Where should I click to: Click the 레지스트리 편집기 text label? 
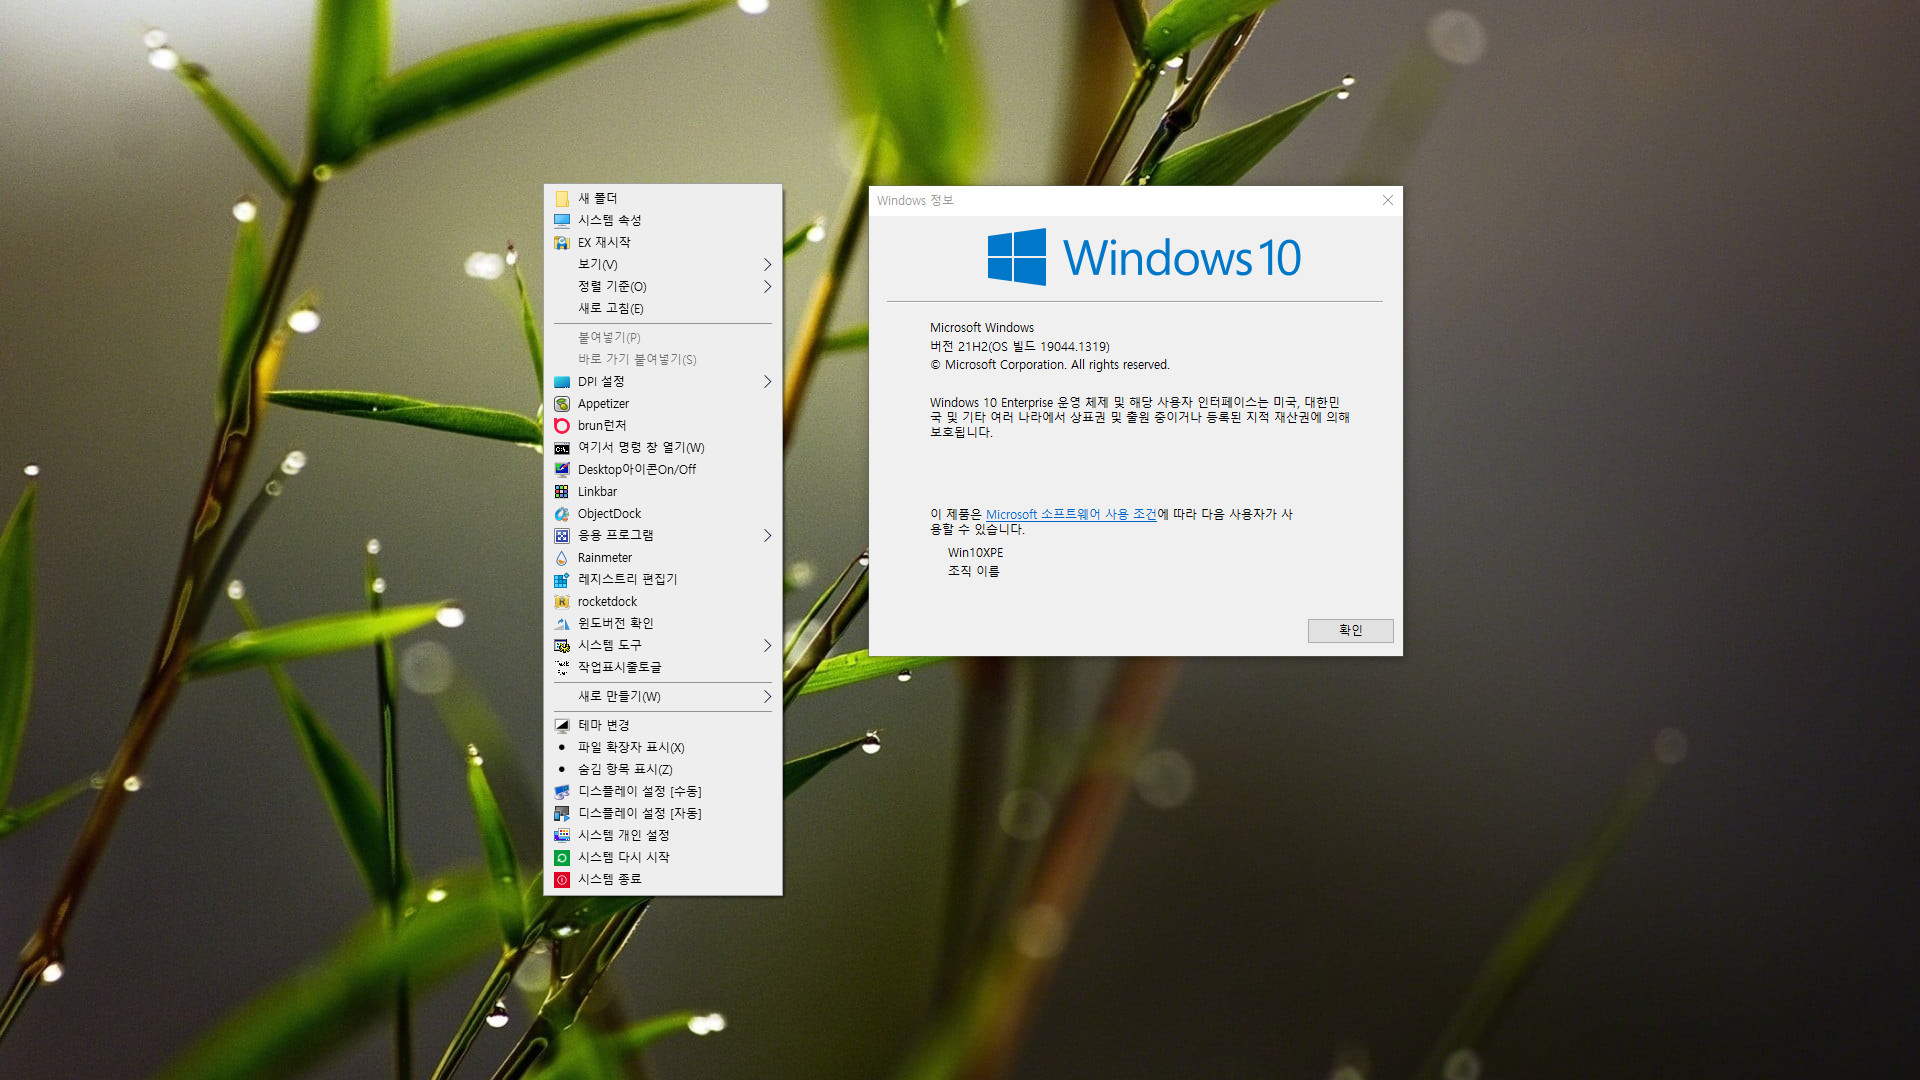coord(628,579)
